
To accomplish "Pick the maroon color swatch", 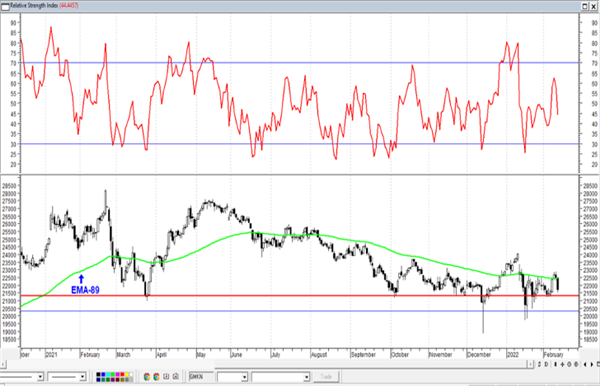I will pos(117,379).
